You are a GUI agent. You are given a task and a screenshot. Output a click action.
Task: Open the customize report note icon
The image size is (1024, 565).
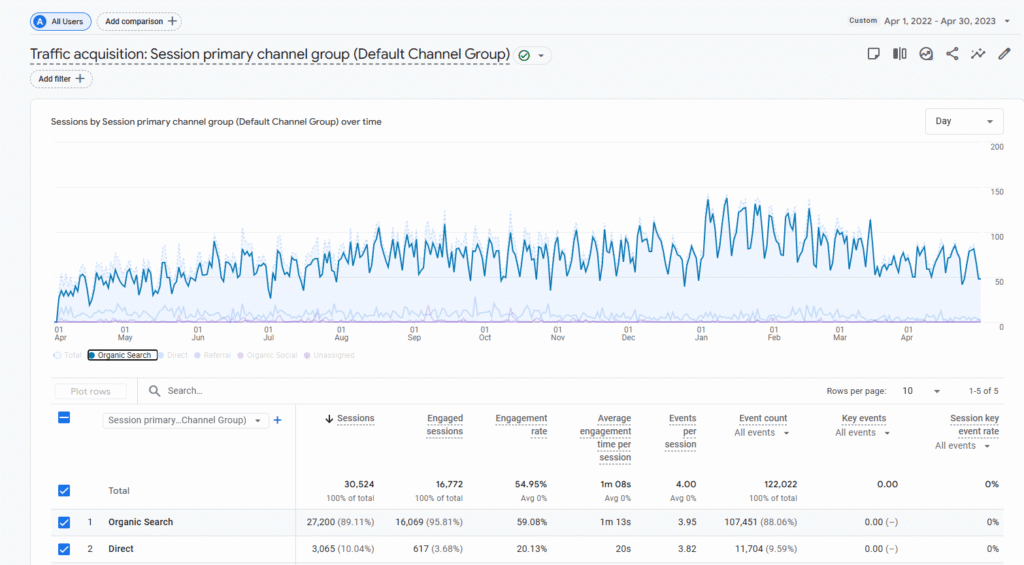[873, 54]
